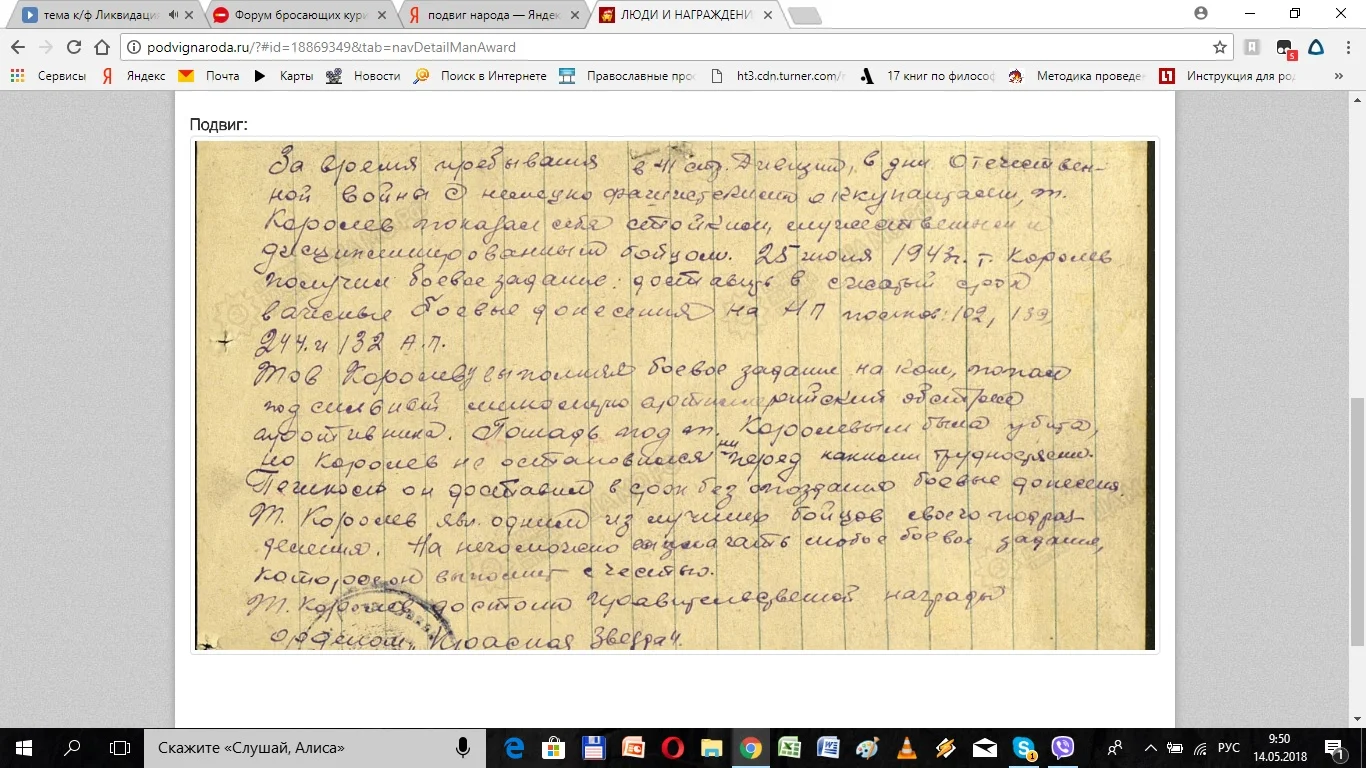1366x768 pixels.
Task: Open the Карты bookmark
Action: coord(283,76)
